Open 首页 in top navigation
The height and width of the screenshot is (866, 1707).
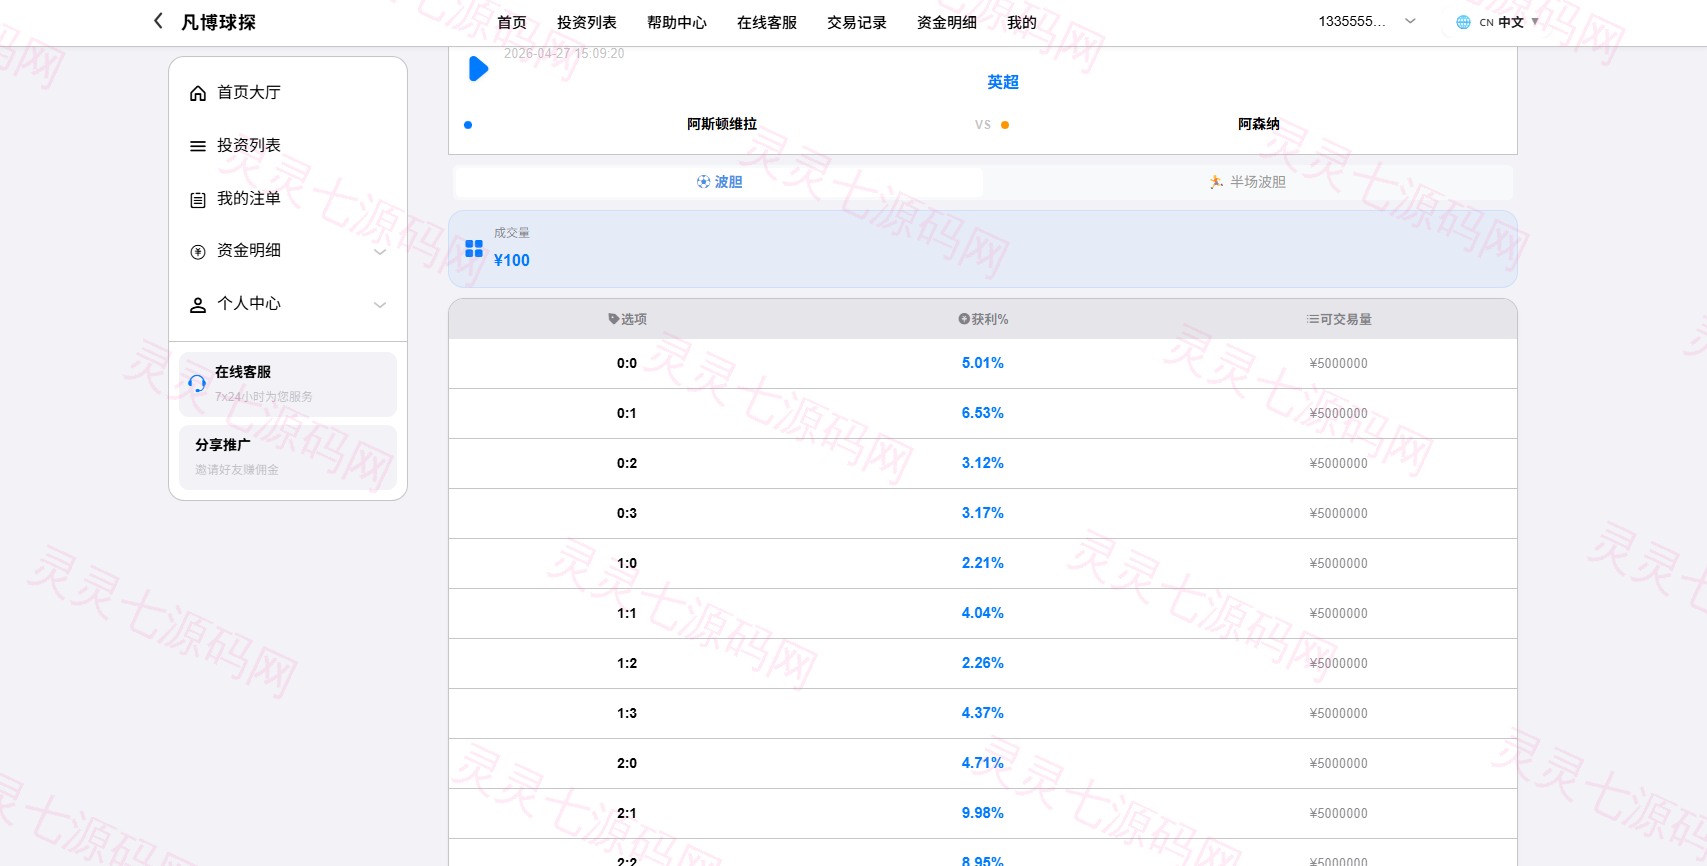512,22
